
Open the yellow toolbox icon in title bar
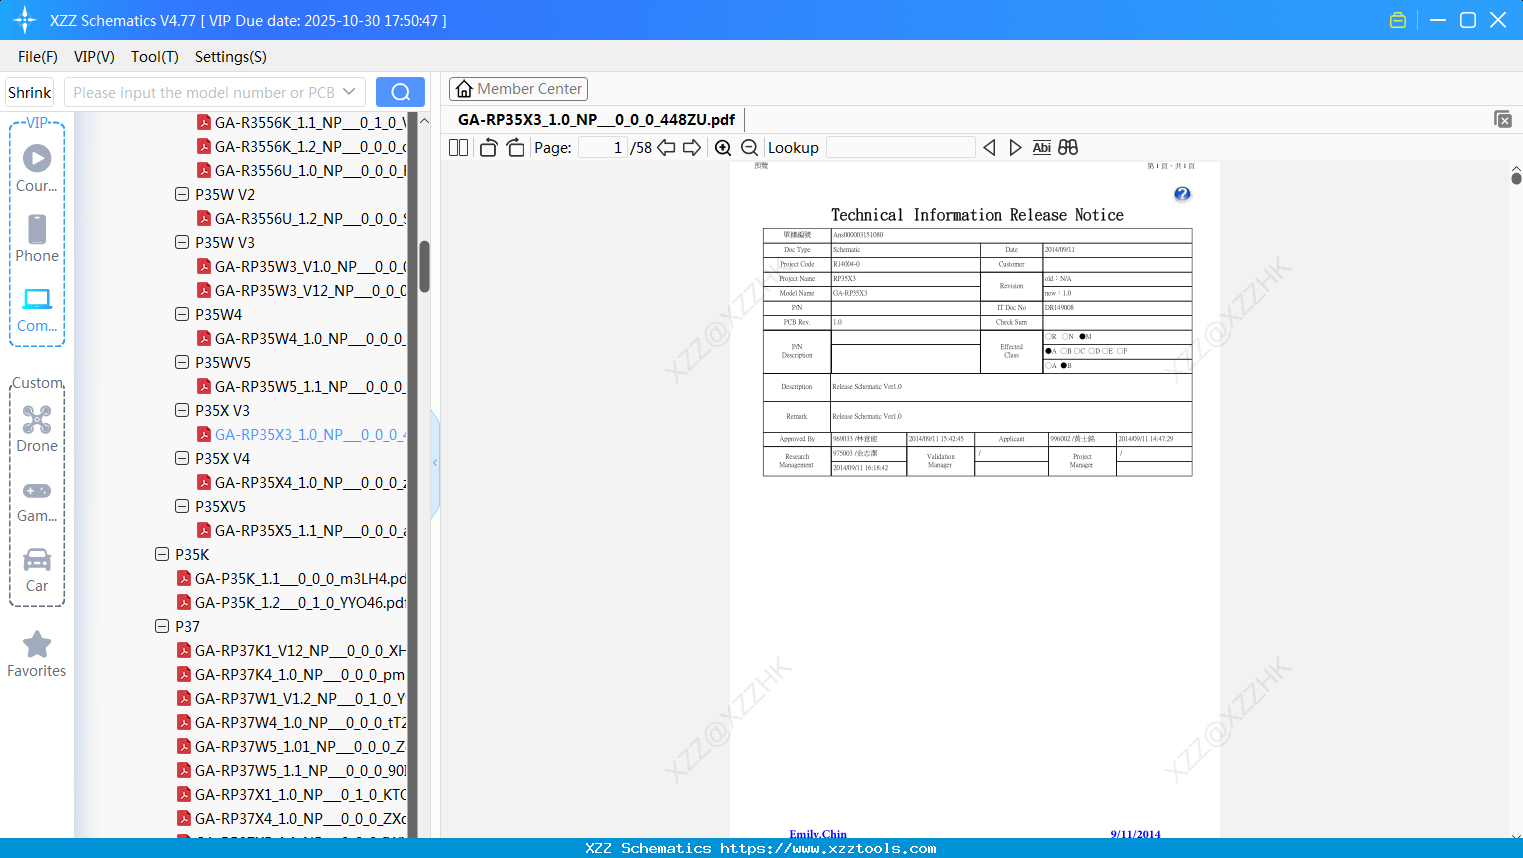(1398, 20)
